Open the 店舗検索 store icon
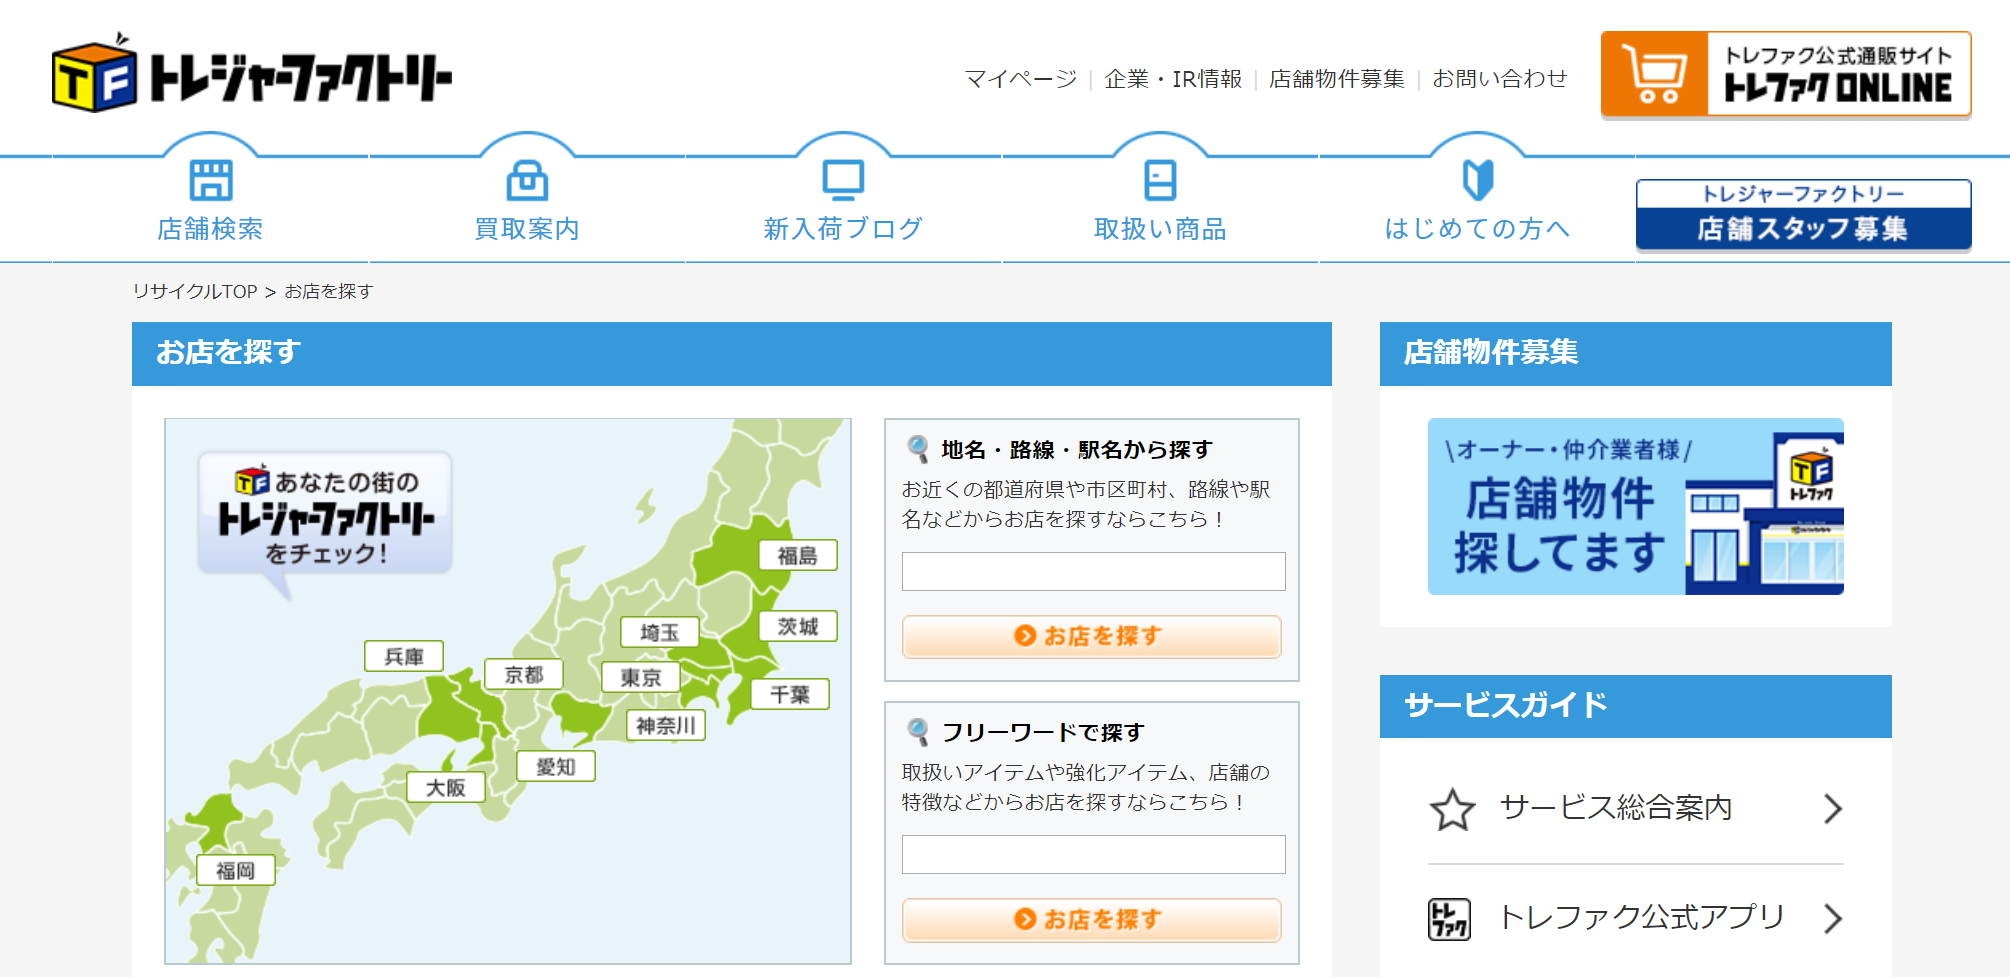The height and width of the screenshot is (977, 2010). coord(210,181)
